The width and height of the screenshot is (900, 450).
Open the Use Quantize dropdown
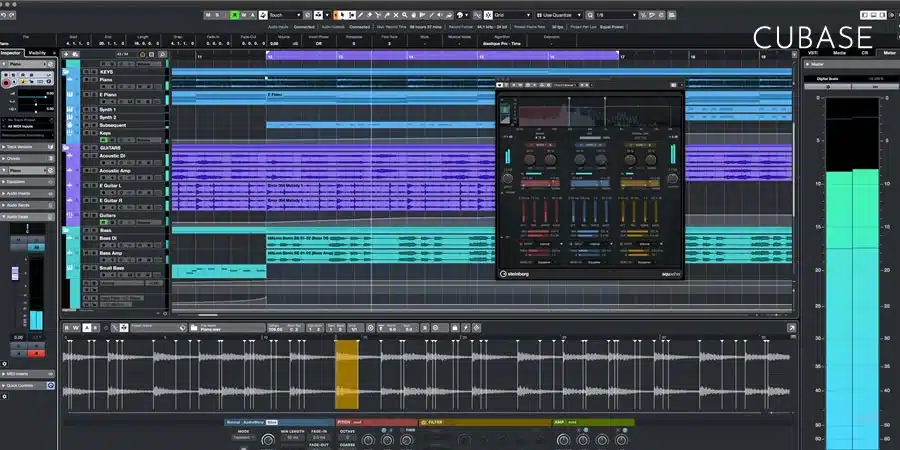click(x=559, y=14)
